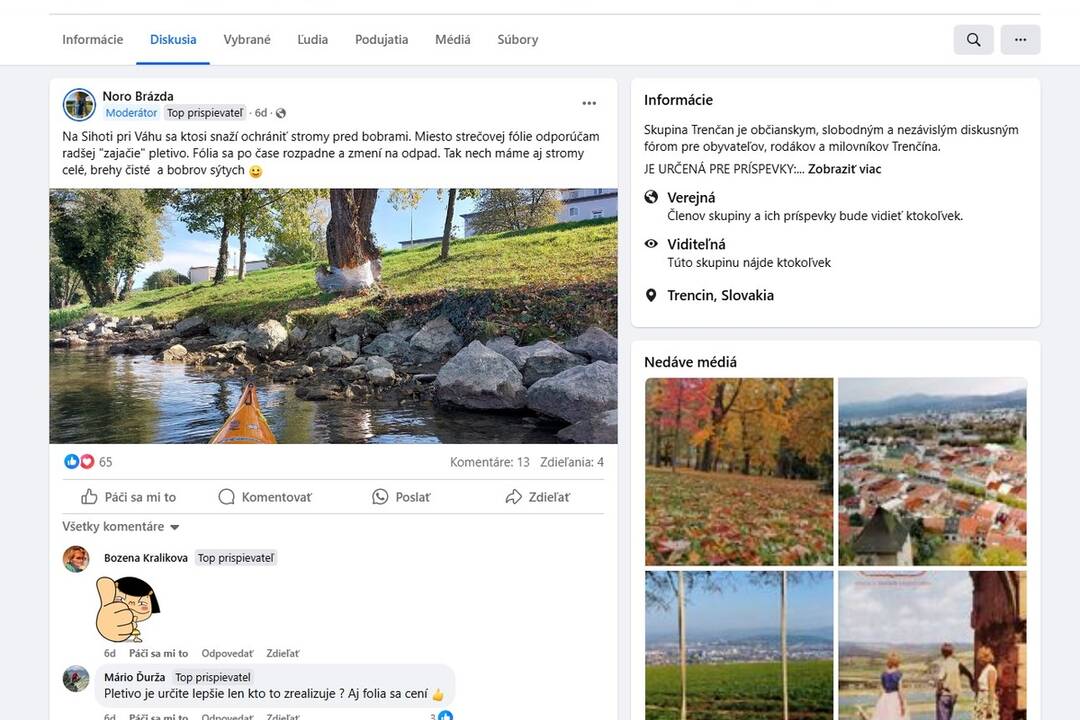Switch to the Médiá tab

tap(452, 39)
